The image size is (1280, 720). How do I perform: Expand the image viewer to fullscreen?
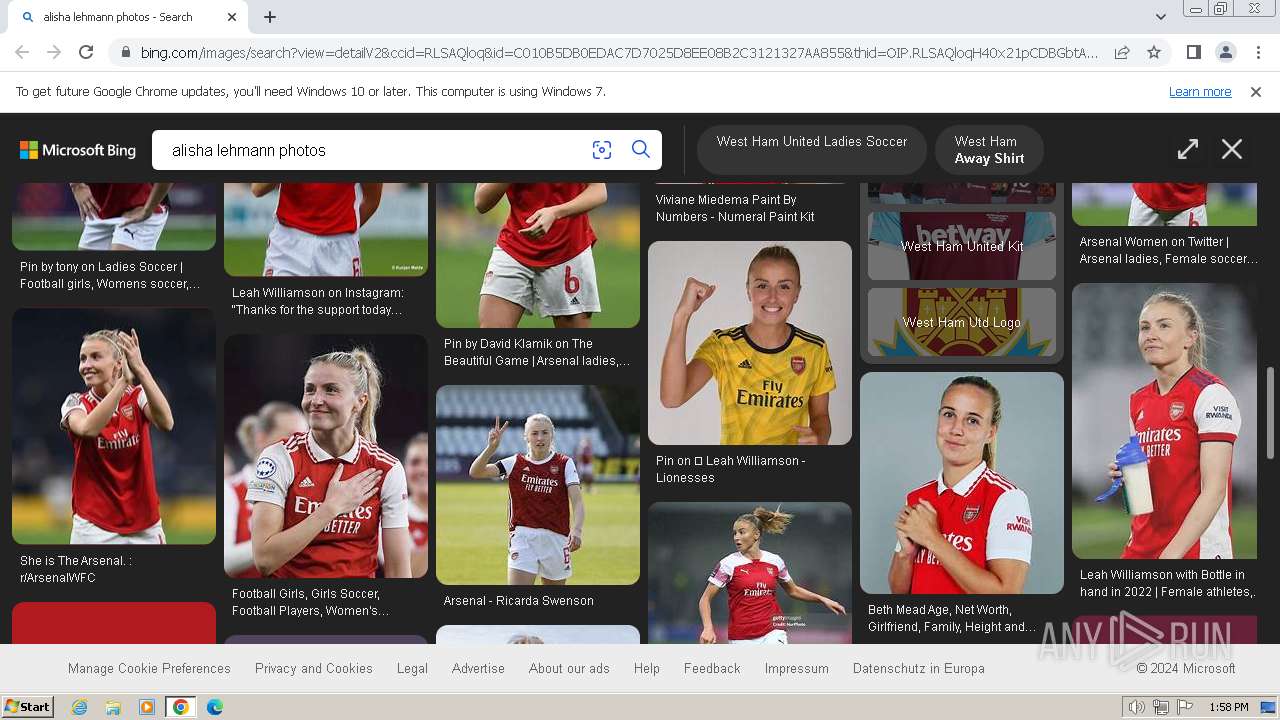tap(1188, 150)
